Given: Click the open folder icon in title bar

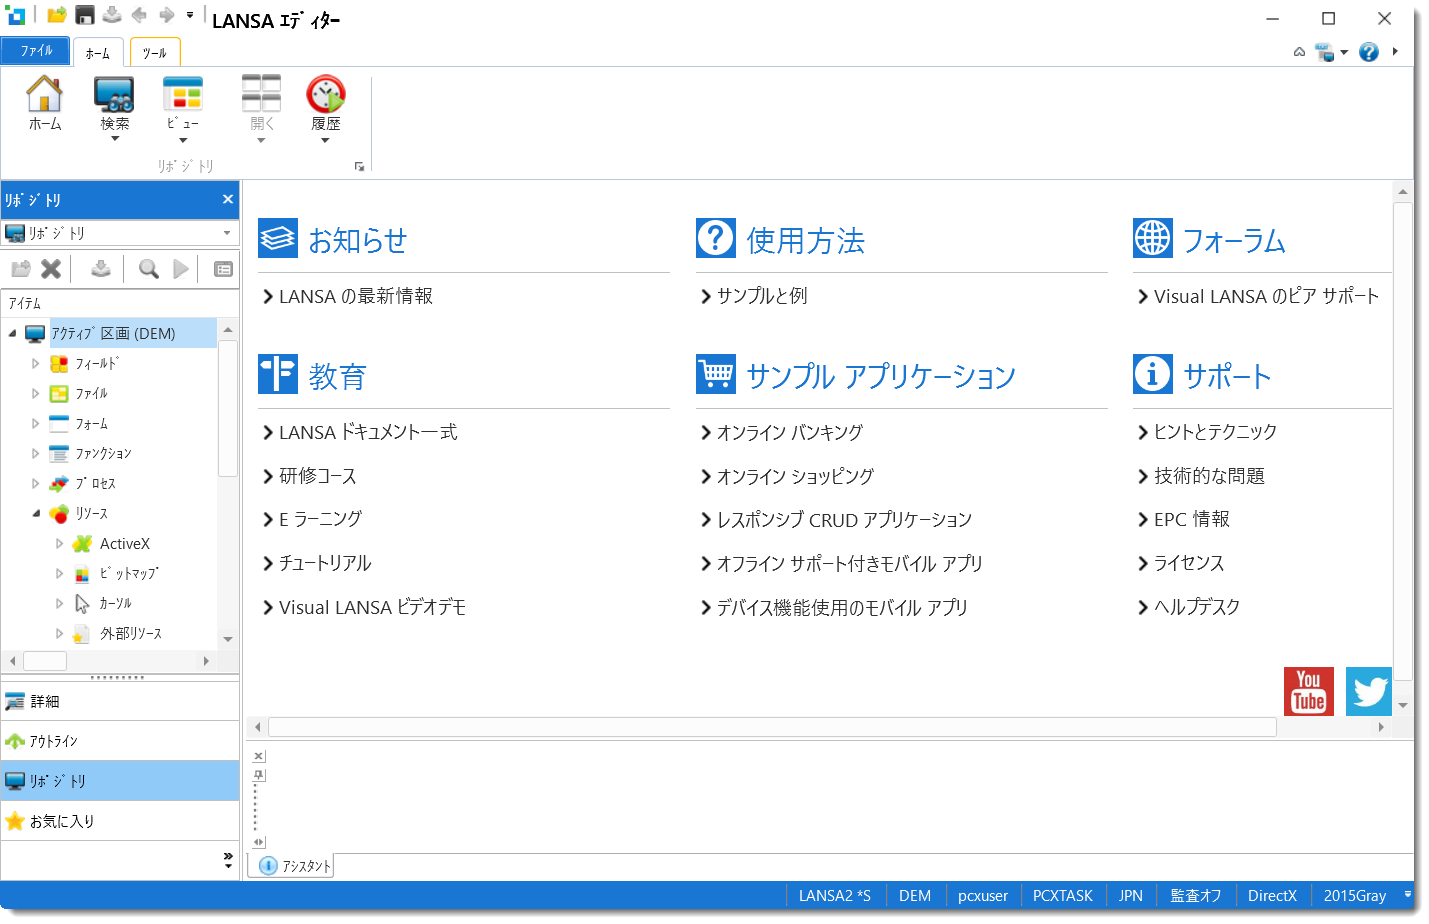Looking at the screenshot, I should (x=57, y=15).
